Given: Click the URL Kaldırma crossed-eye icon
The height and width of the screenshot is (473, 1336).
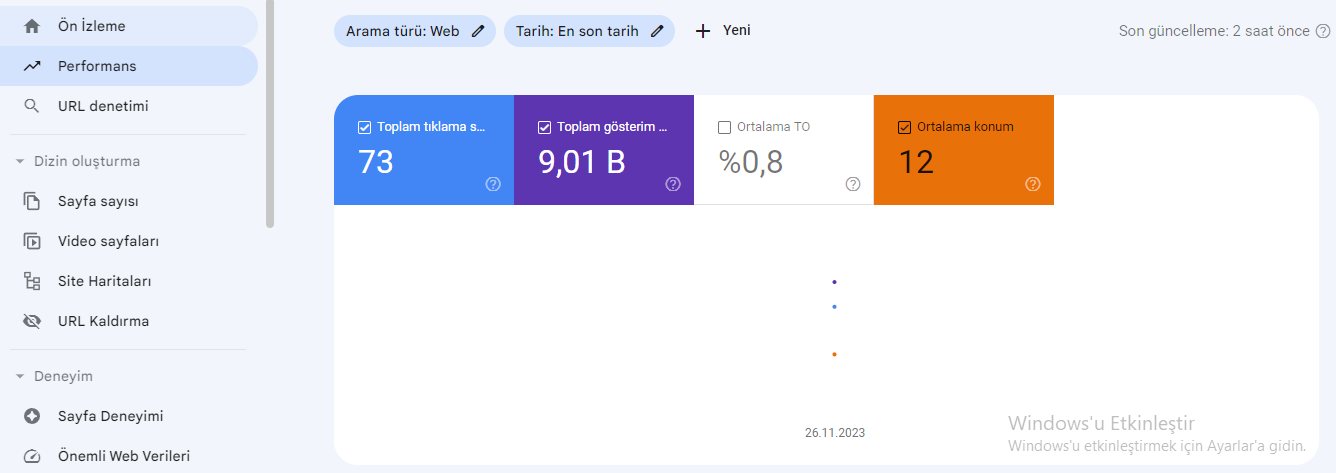Looking at the screenshot, I should tap(32, 321).
